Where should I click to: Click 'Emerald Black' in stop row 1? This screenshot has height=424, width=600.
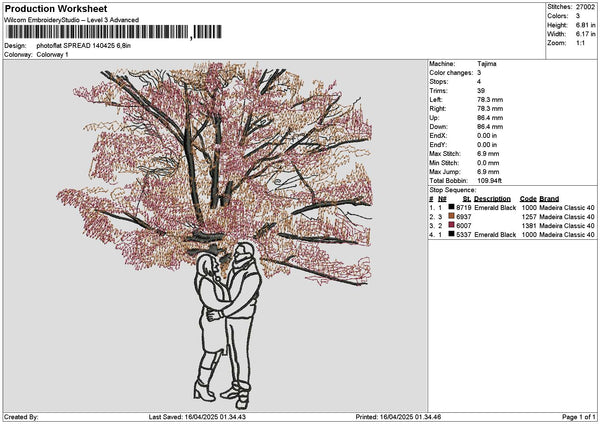(495, 208)
